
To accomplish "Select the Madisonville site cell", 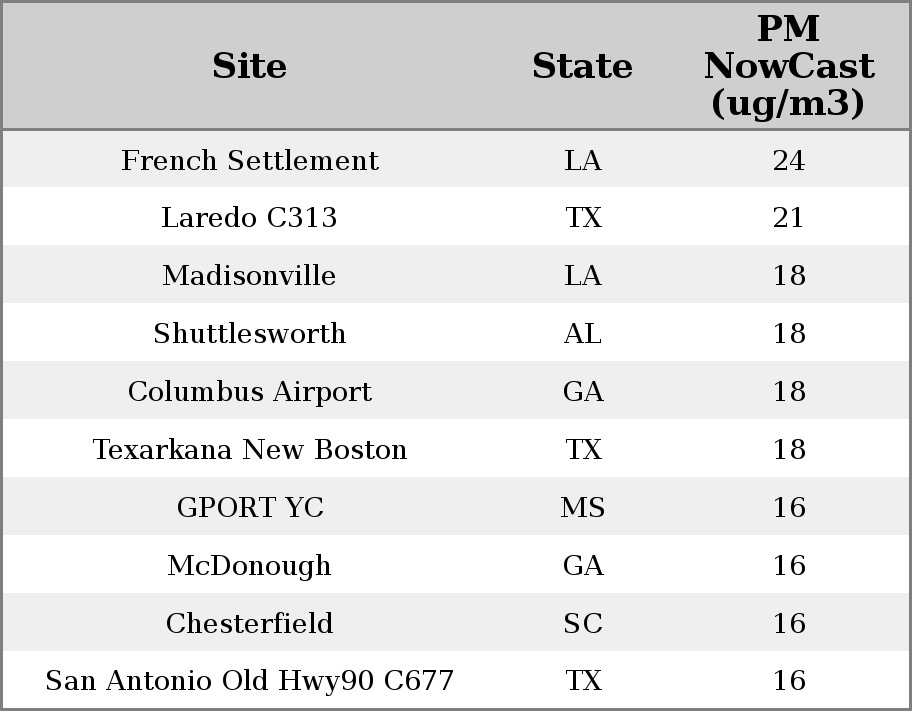I will pyautogui.click(x=250, y=275).
